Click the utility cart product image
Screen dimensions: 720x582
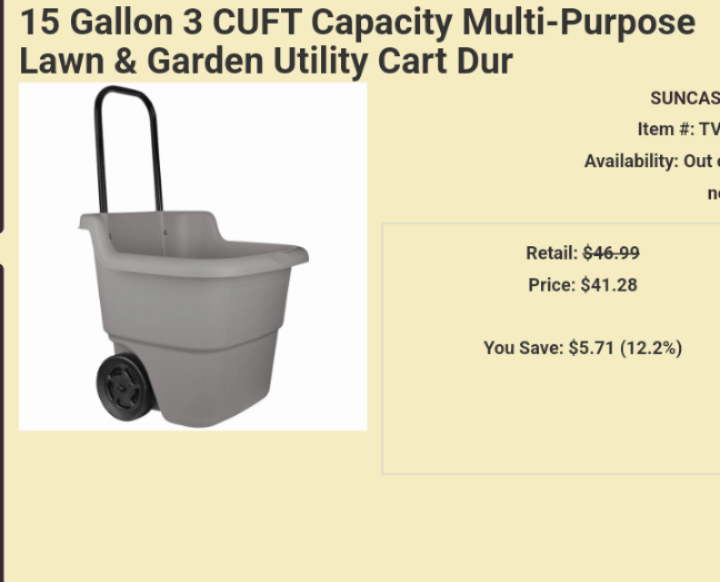[192, 256]
